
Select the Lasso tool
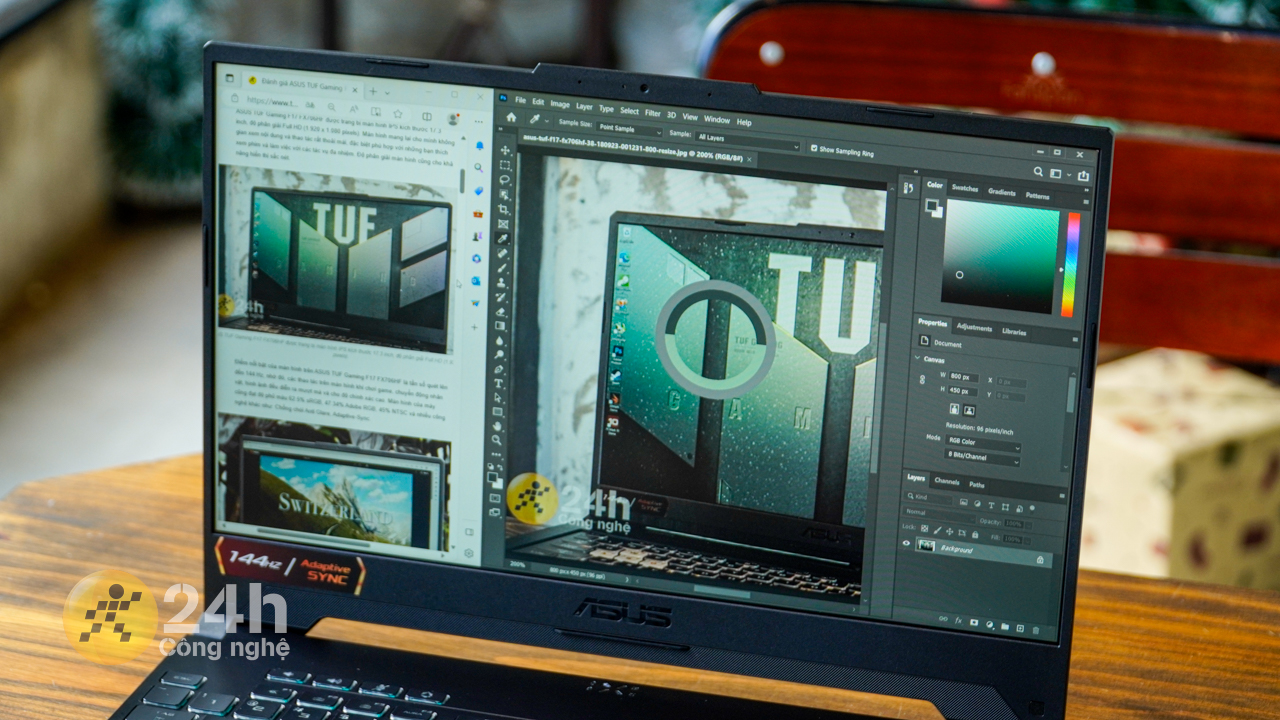point(504,180)
